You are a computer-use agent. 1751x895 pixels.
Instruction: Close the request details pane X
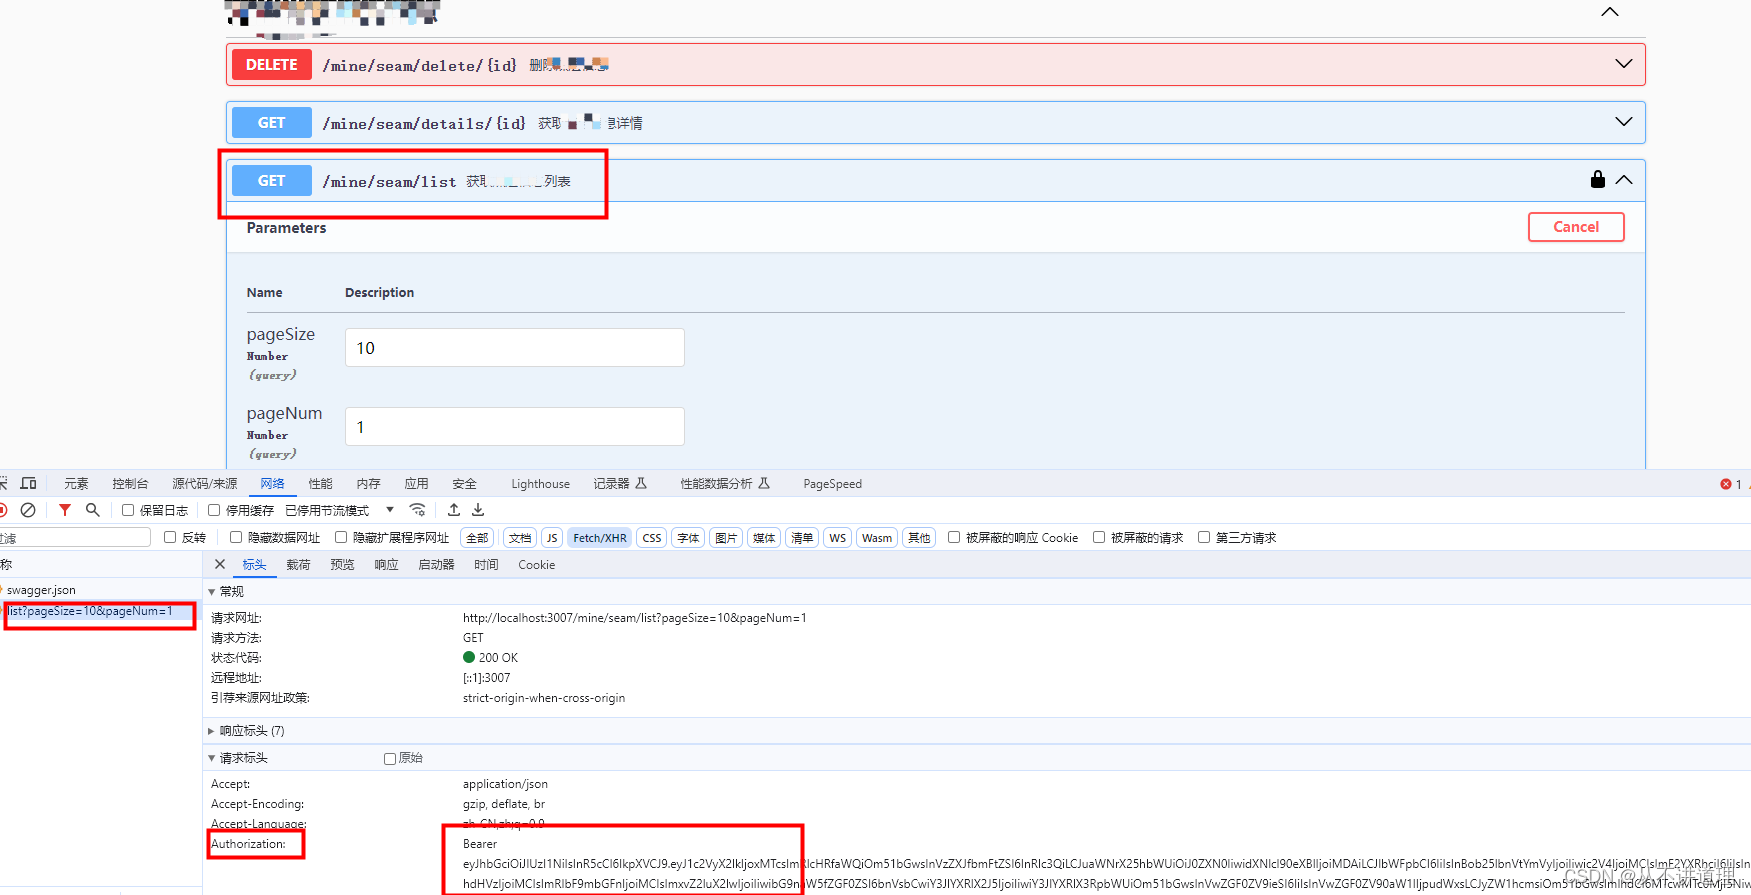pos(220,564)
